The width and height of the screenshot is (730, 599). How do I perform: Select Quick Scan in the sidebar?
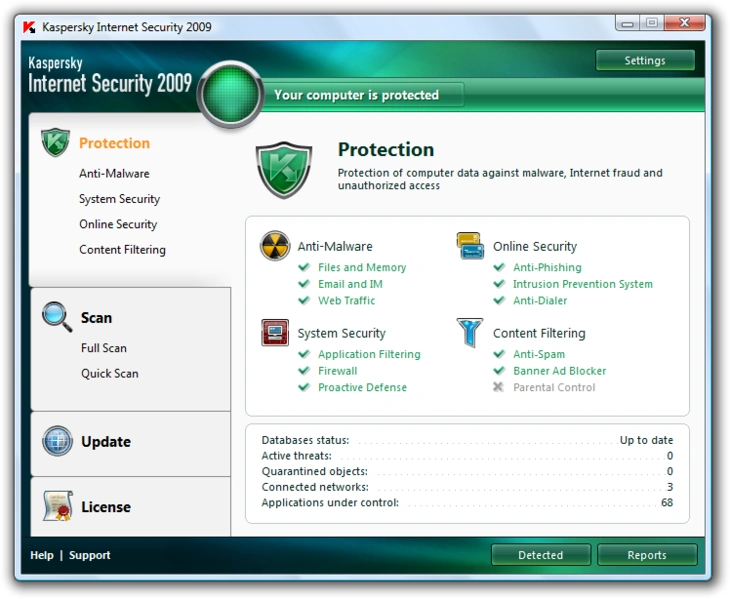[x=109, y=373]
